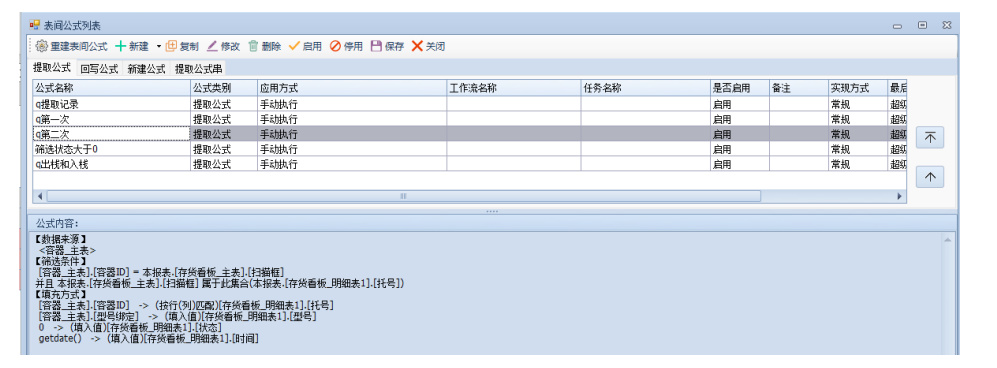The height and width of the screenshot is (368, 997).
Task: Click the 重建表间公式 gear icon
Action: click(42, 46)
